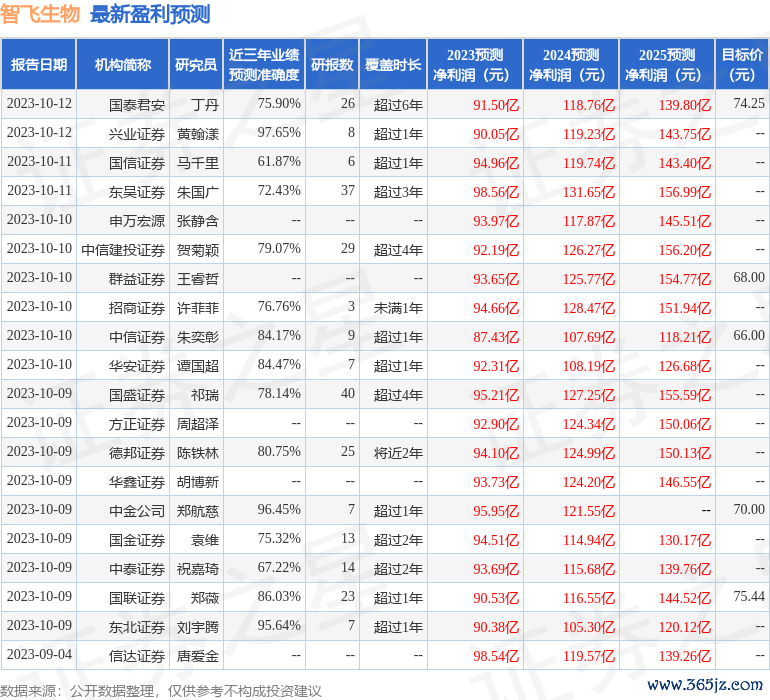This screenshot has width=770, height=700.
Task: Select the 2024预测净利润 column header
Action: [571, 64]
